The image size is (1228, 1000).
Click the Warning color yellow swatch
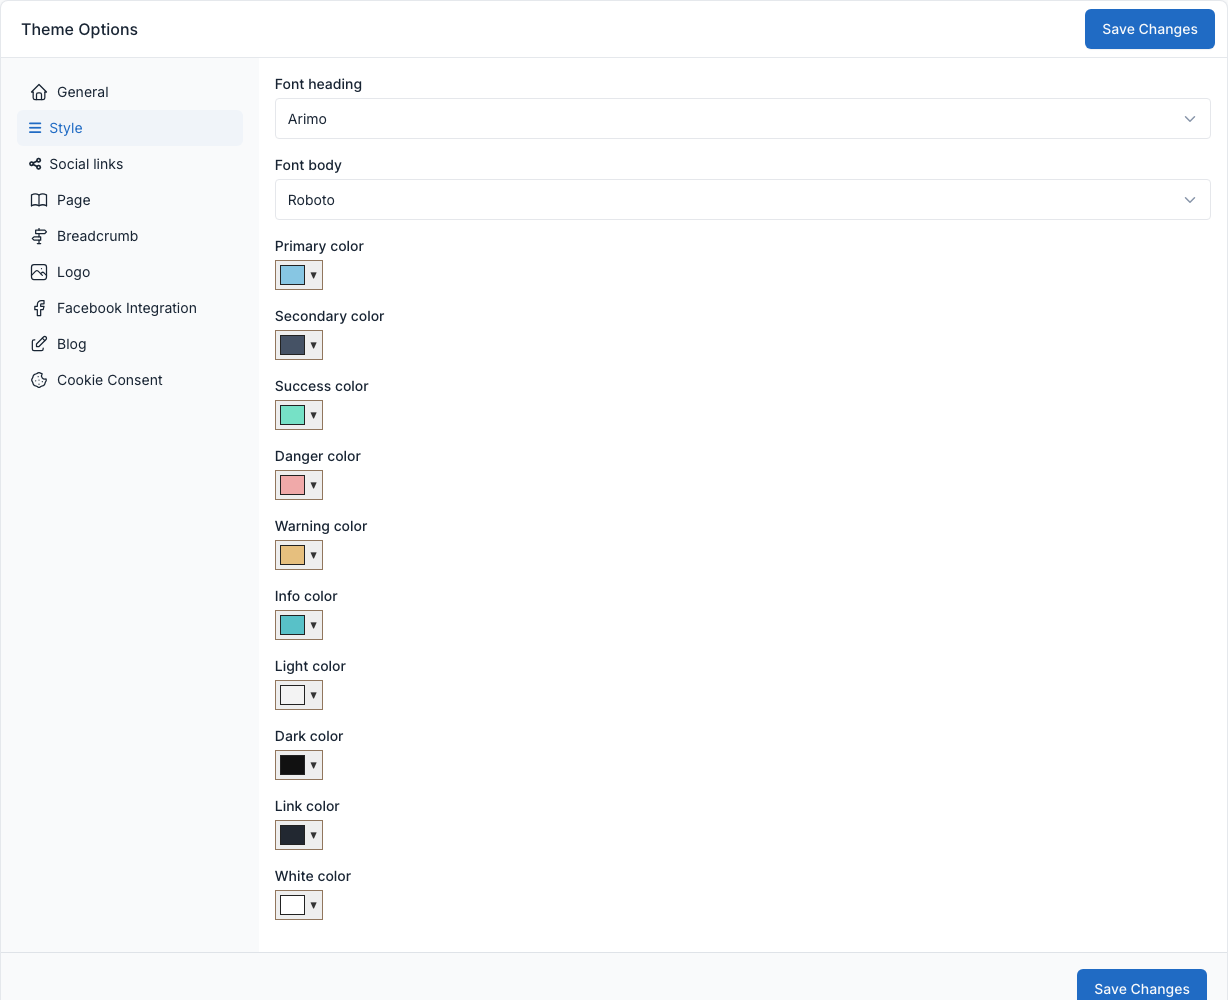292,555
